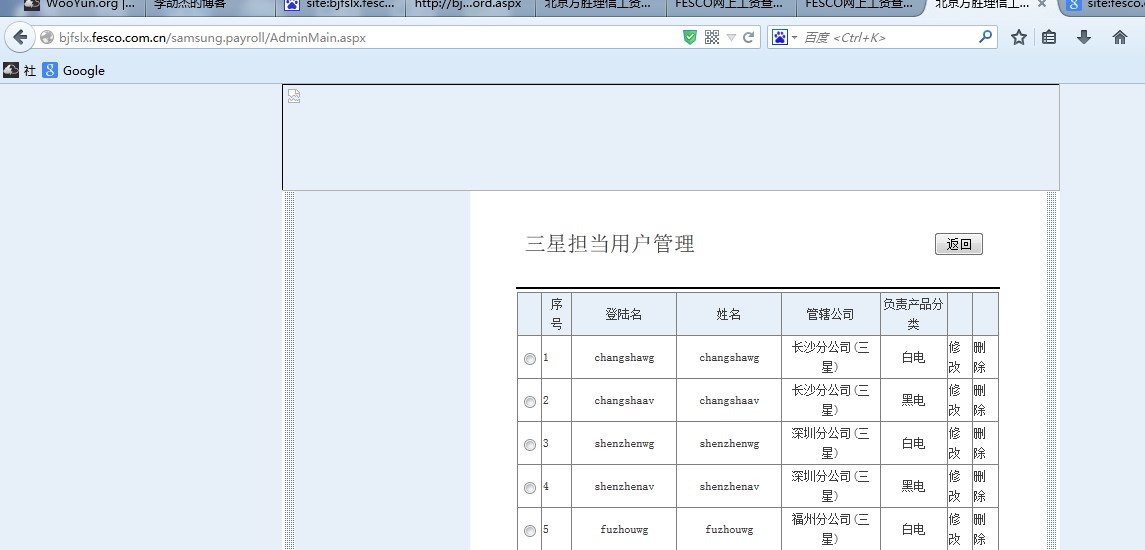This screenshot has height=550, width=1145.
Task: Select radio button for row 1 changshawg
Action: pyautogui.click(x=530, y=359)
